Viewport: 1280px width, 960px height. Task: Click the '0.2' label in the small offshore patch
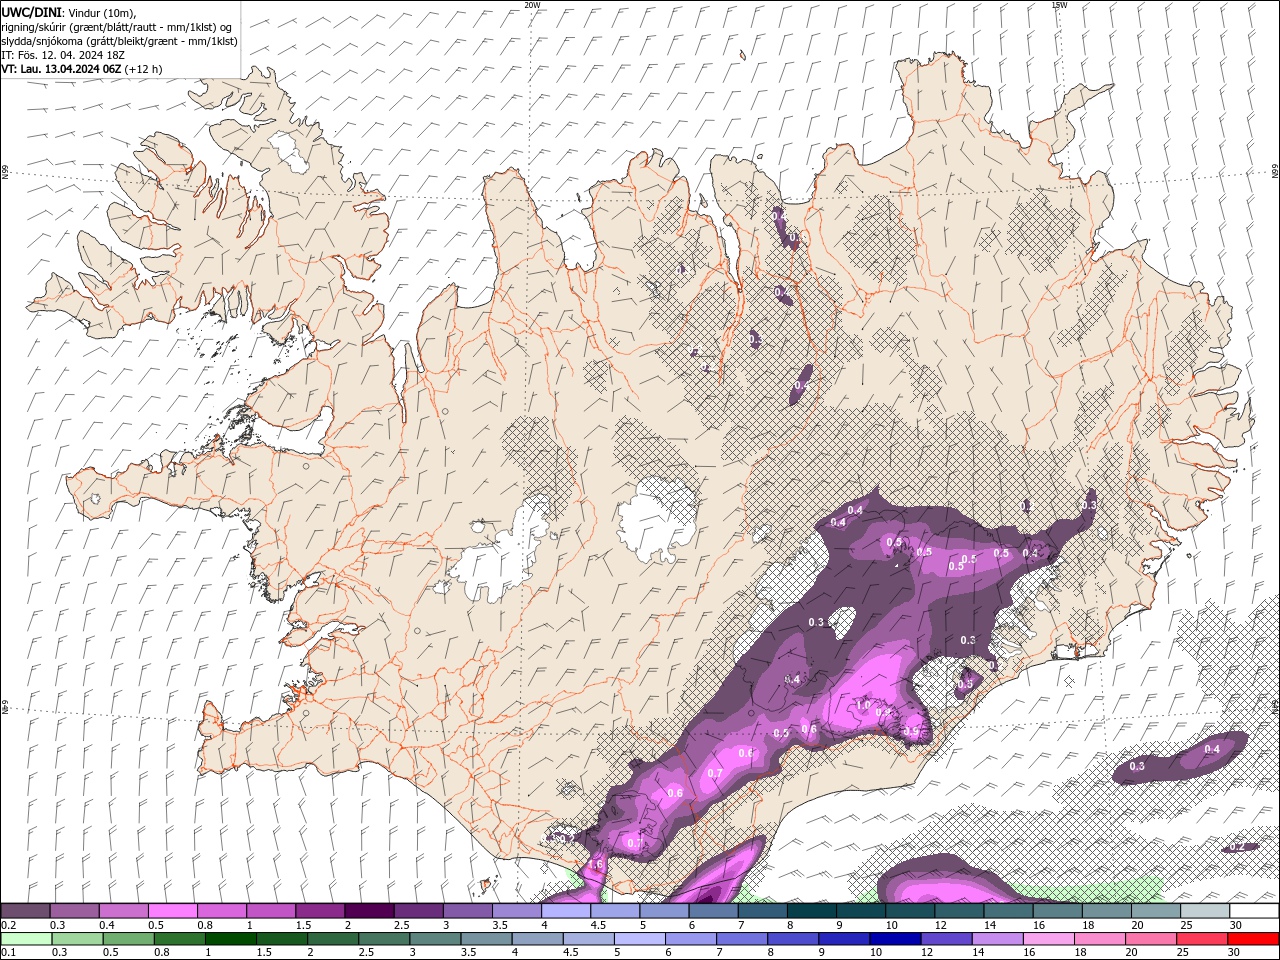[1237, 847]
